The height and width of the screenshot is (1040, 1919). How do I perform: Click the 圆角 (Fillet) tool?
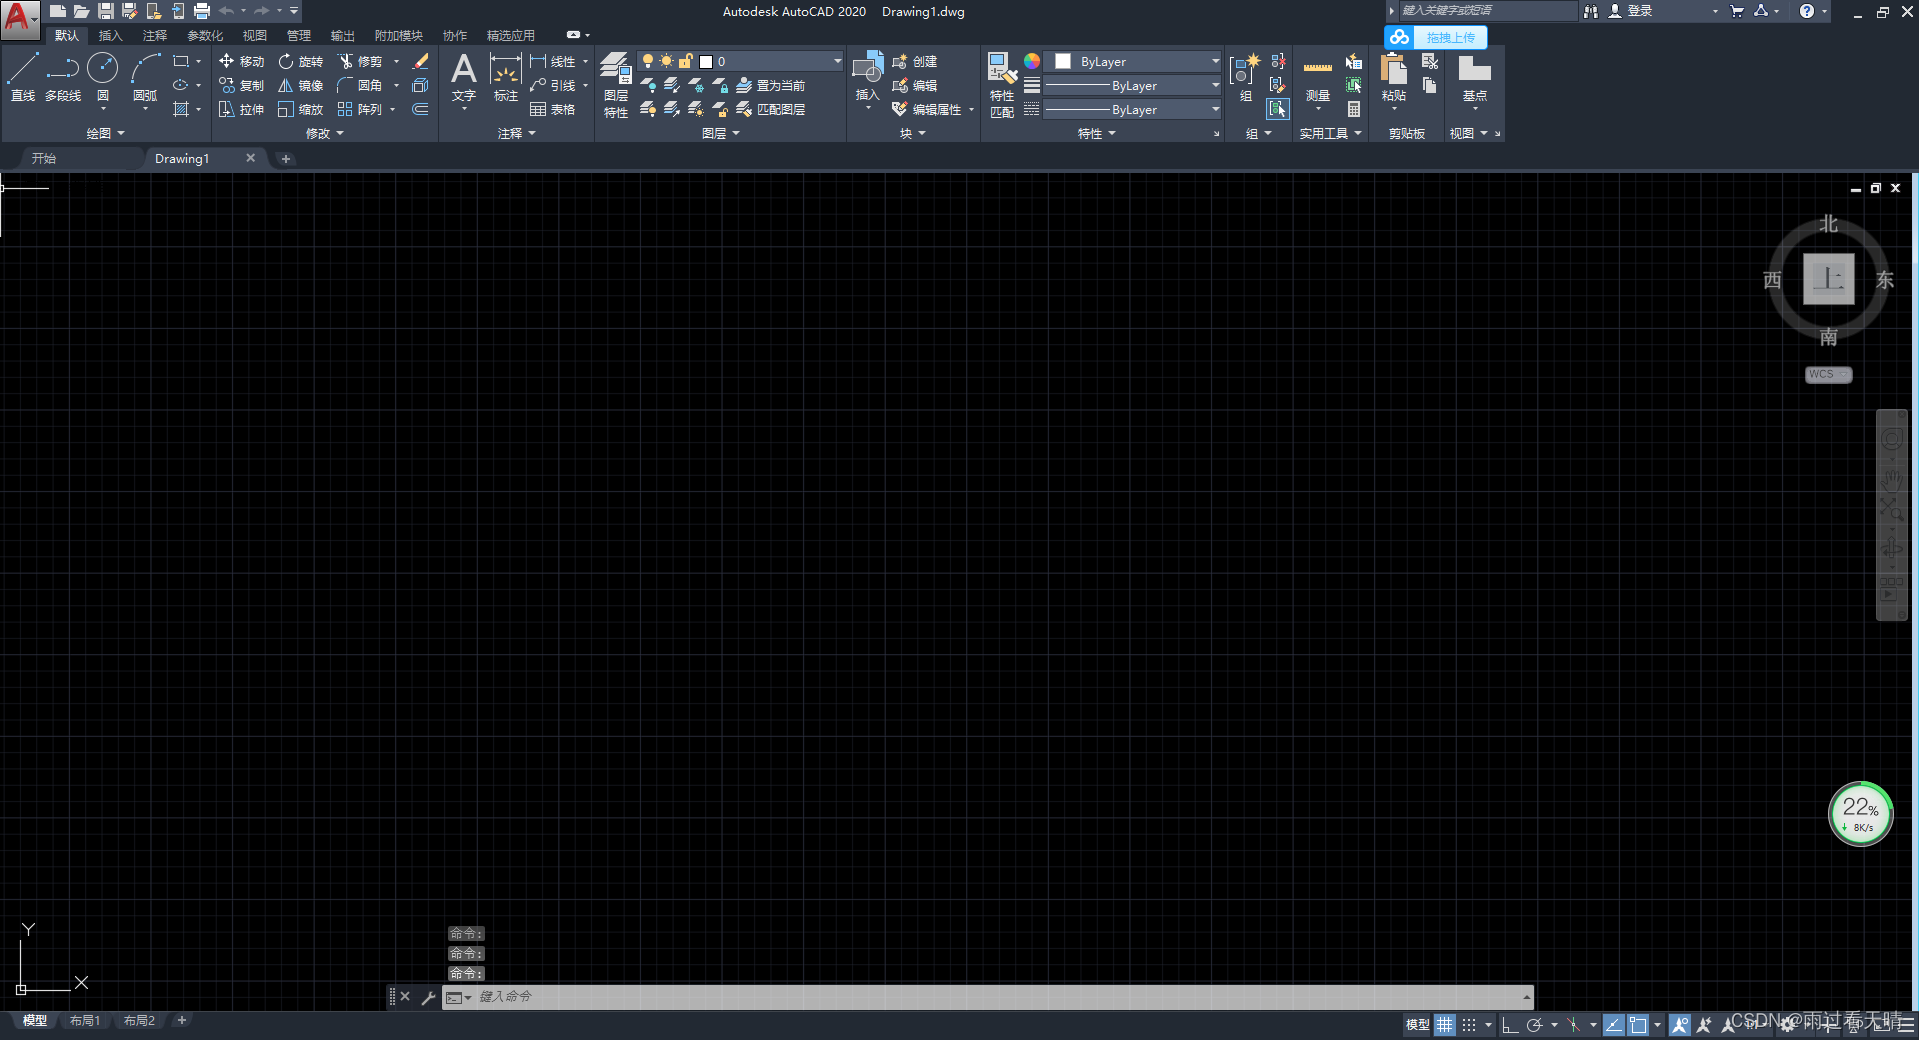coord(360,85)
